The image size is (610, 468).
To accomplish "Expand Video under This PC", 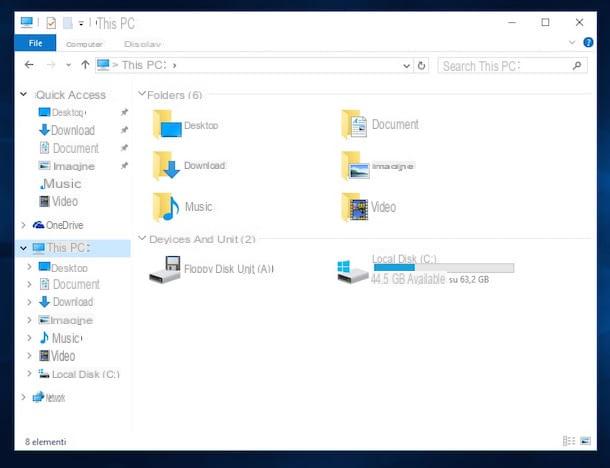I will [x=30, y=356].
